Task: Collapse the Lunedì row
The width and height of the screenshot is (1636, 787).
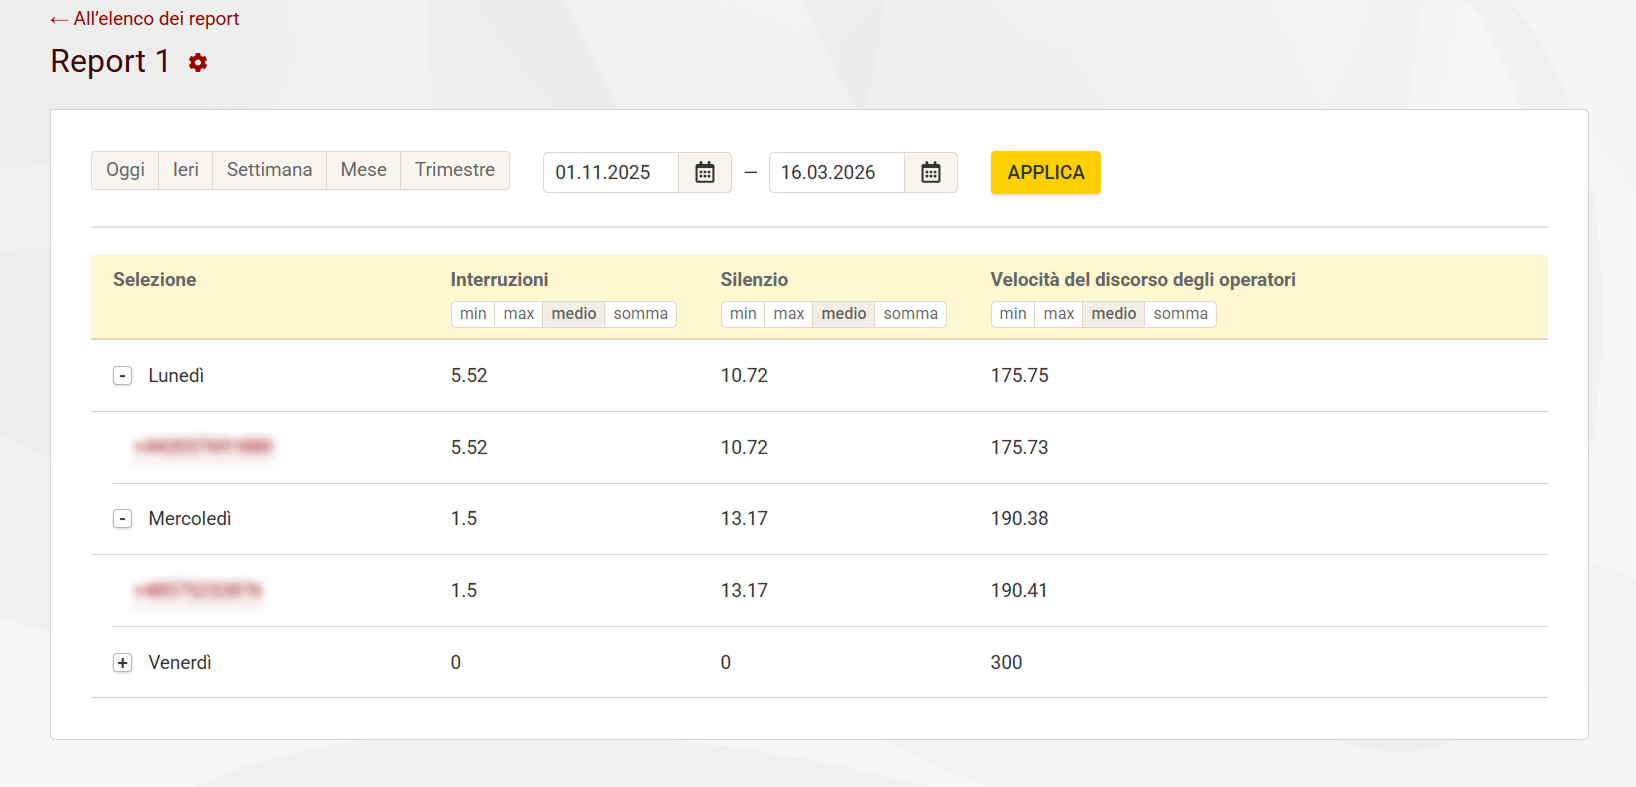Action: (x=123, y=376)
